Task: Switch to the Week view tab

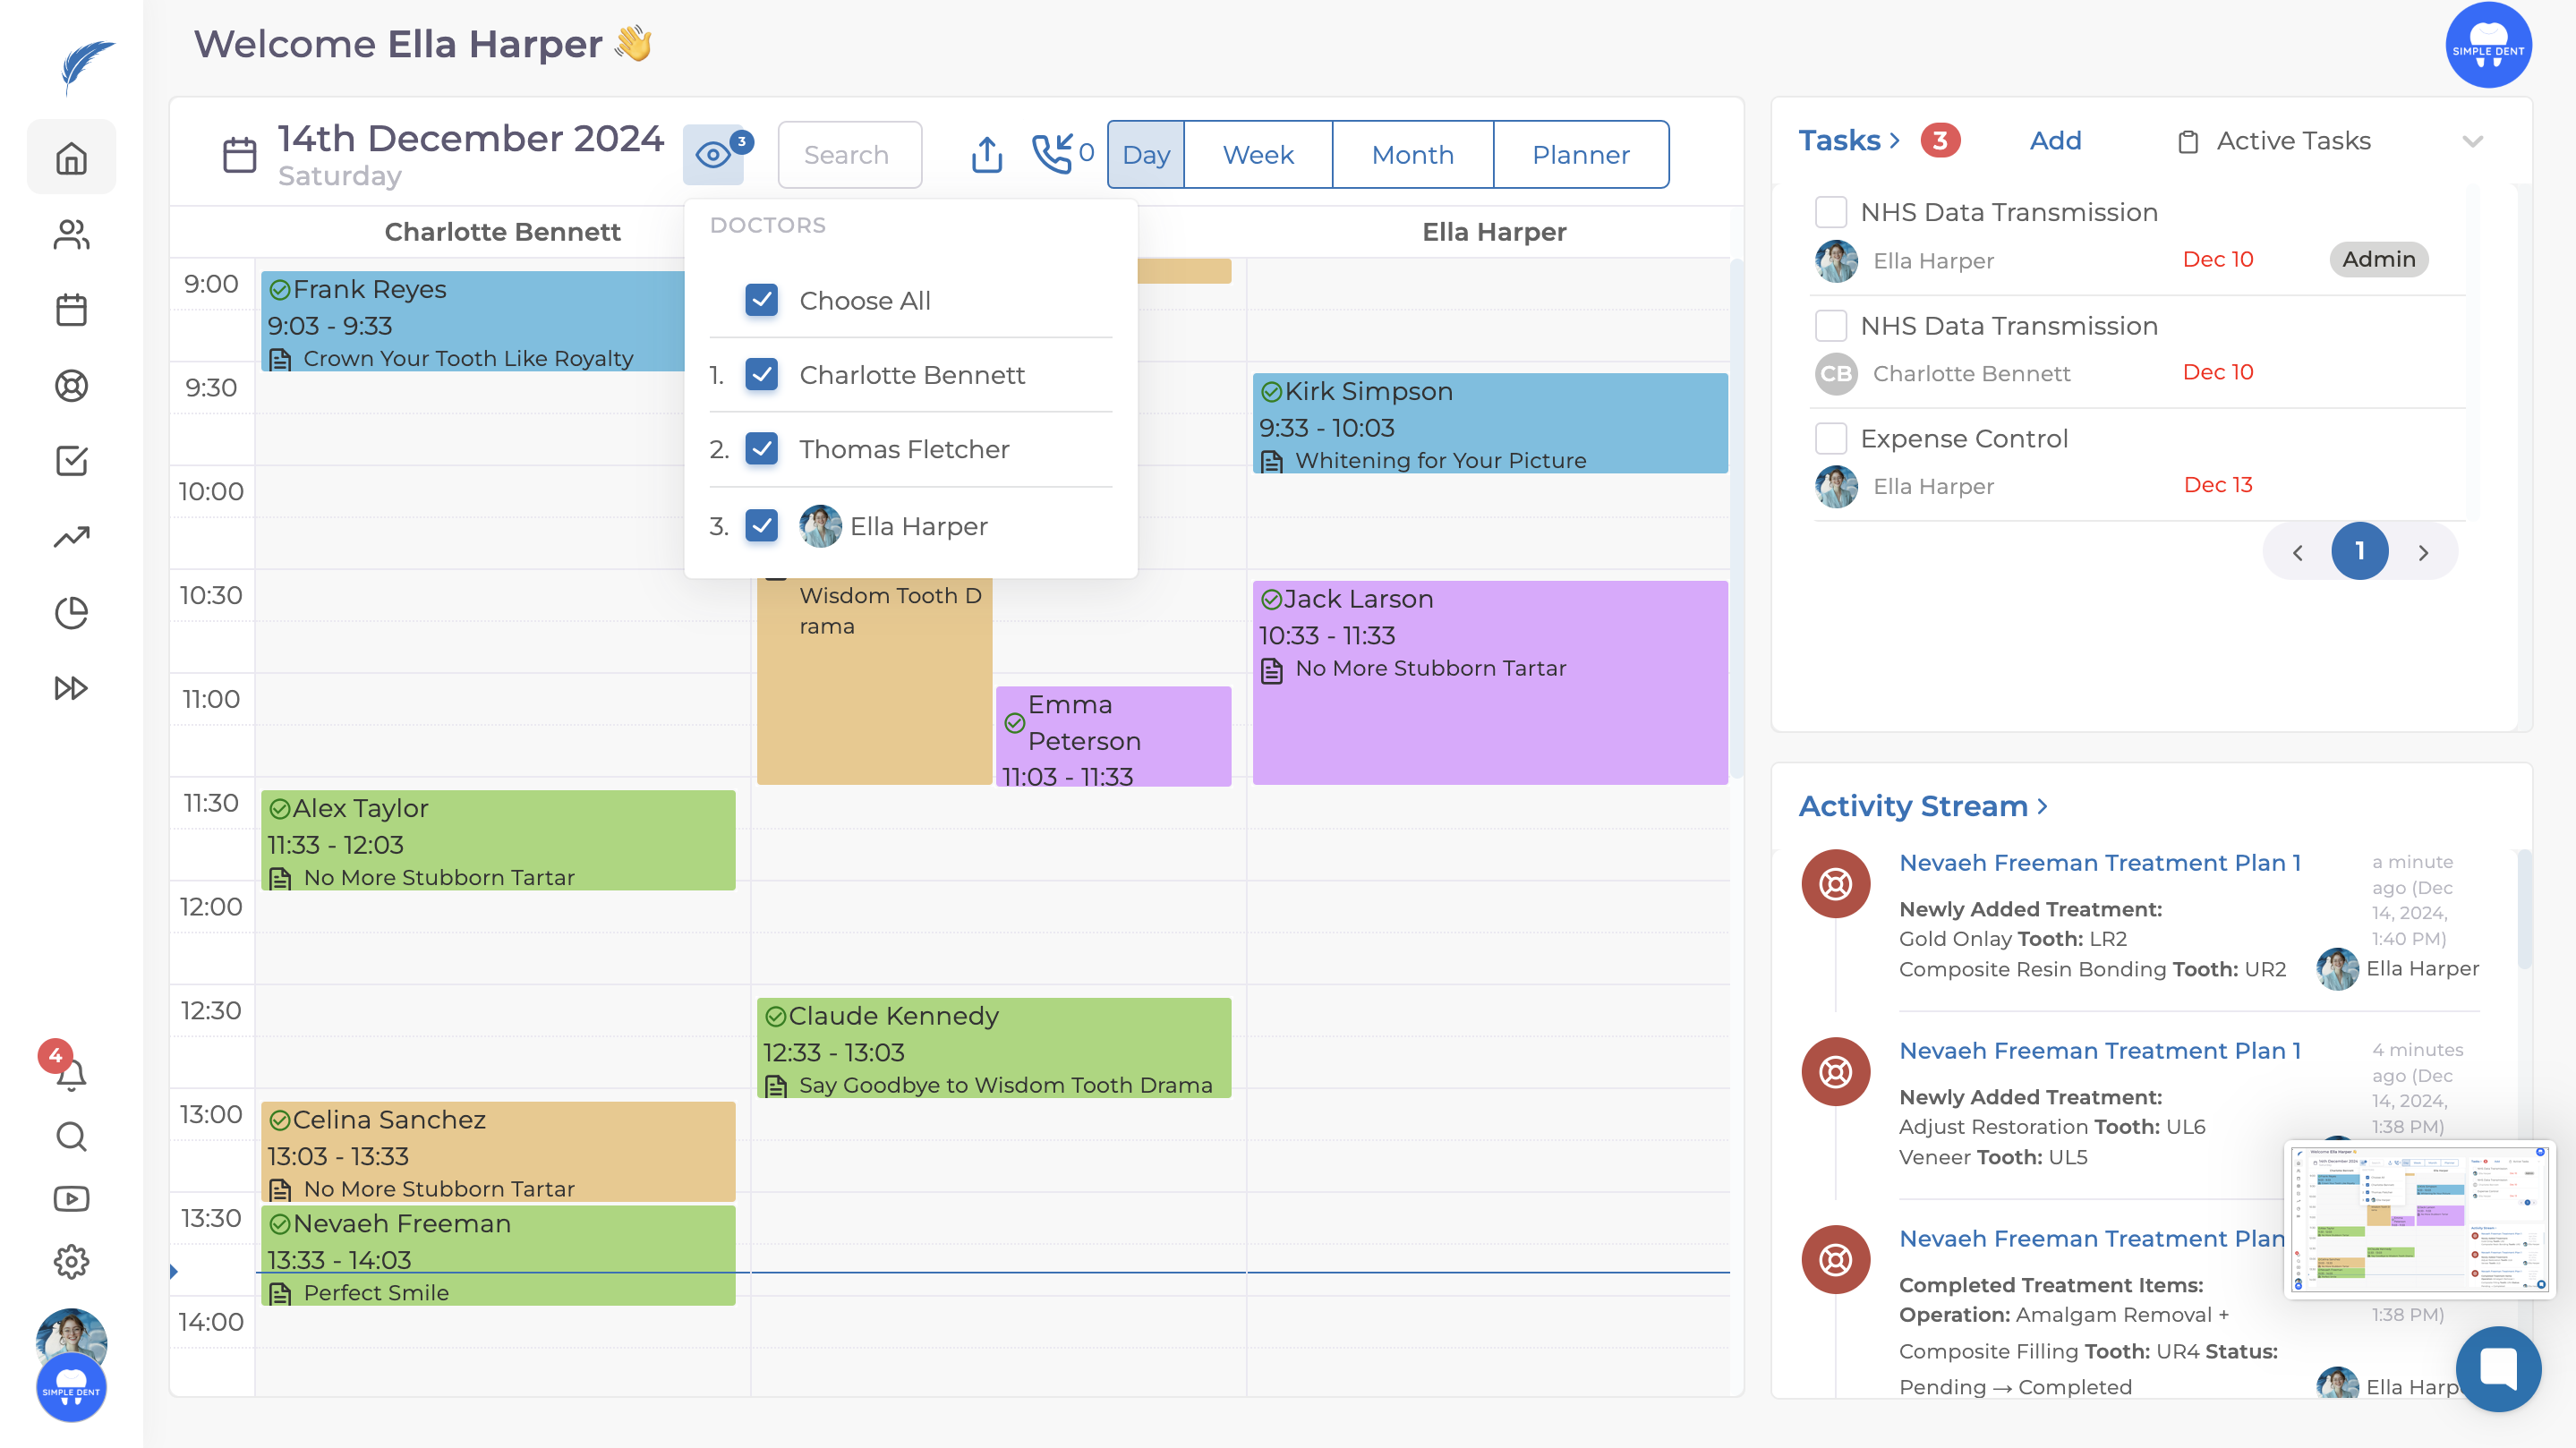Action: tap(1258, 155)
